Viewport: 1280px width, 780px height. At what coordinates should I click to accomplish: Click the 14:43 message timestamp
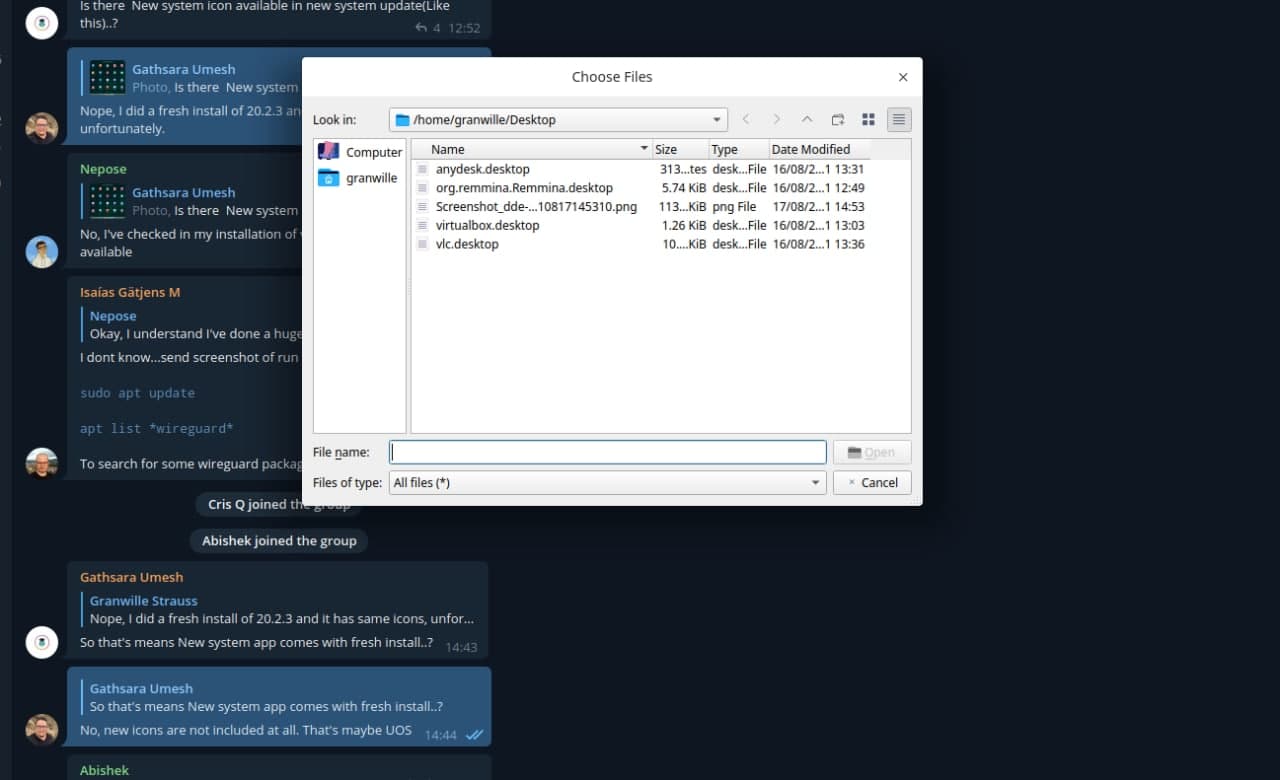[x=461, y=647]
